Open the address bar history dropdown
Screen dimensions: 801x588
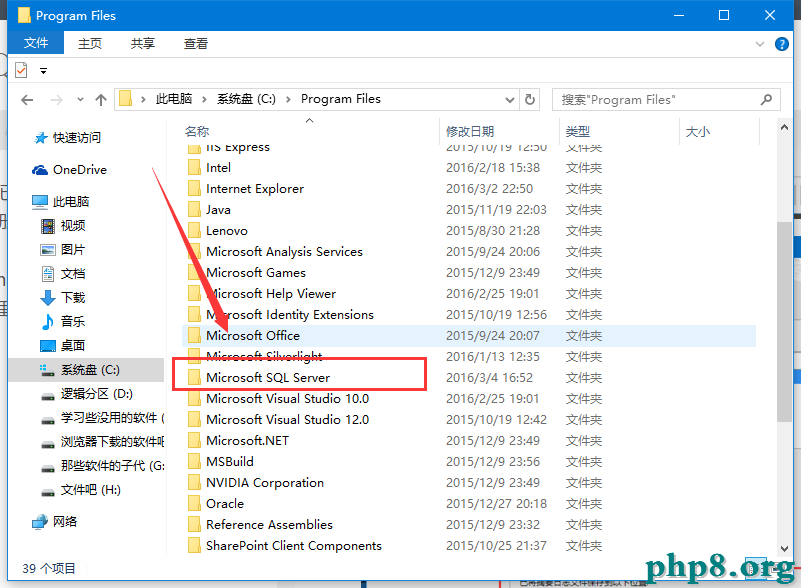[x=509, y=100]
